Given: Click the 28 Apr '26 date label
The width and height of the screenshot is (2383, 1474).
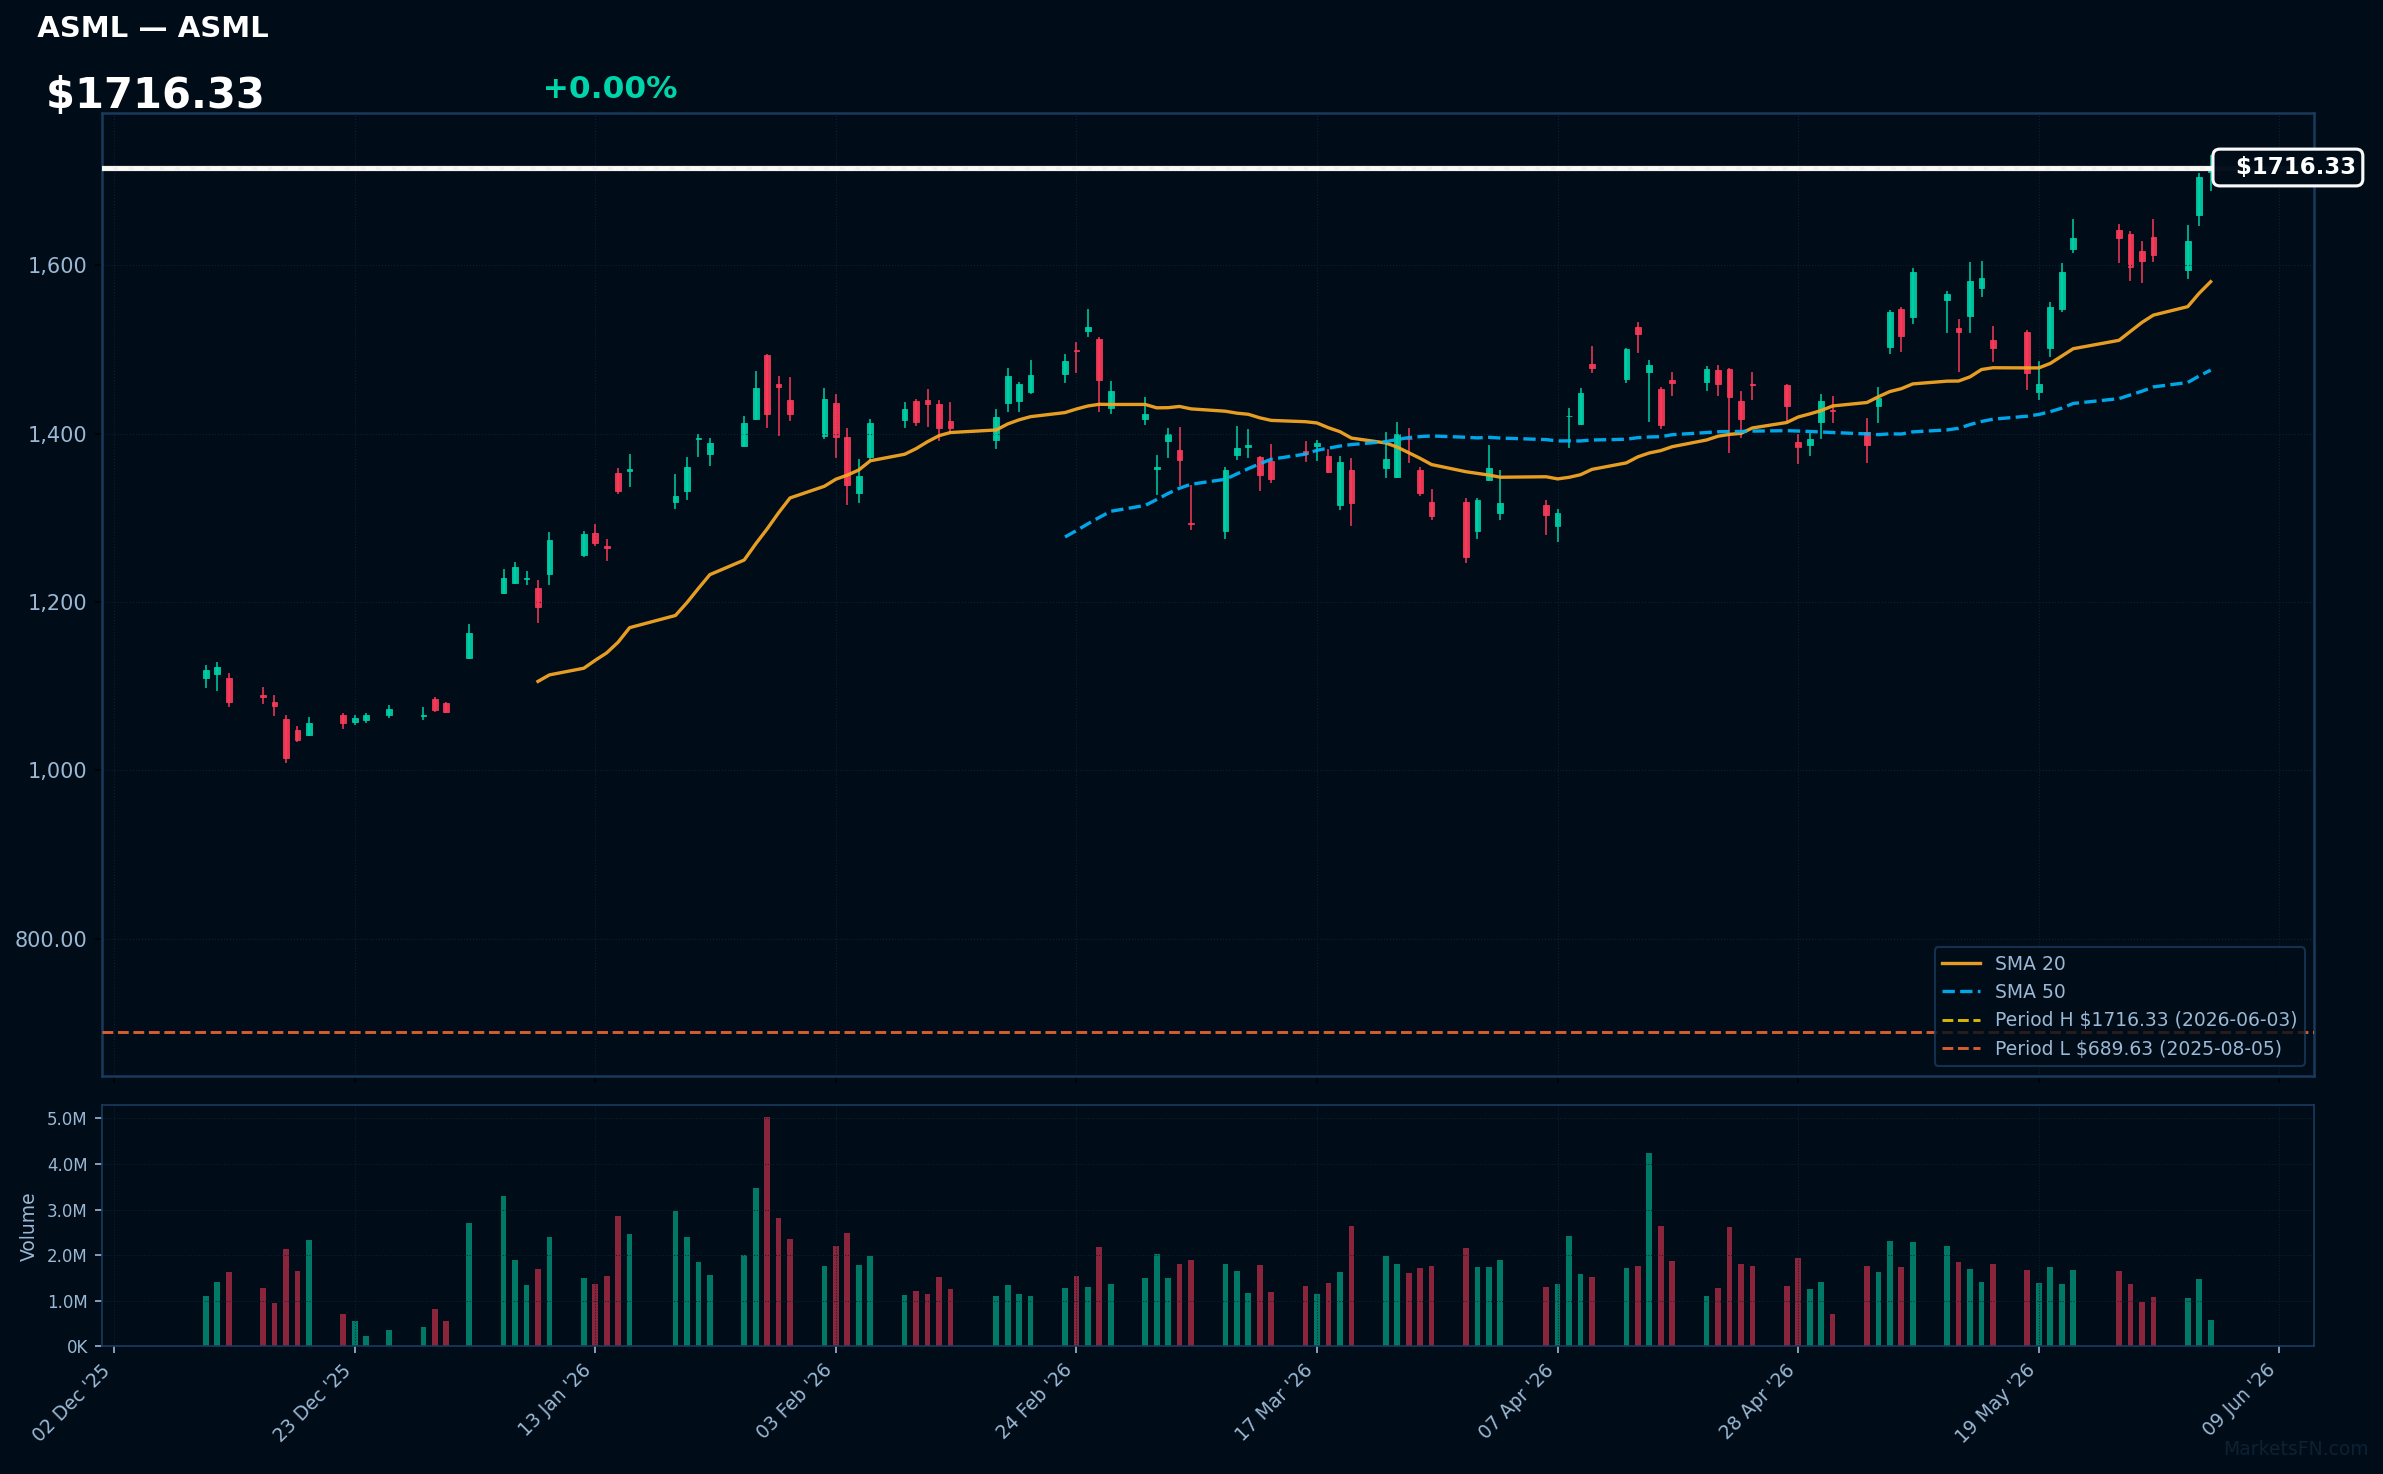Looking at the screenshot, I should pos(1757,1400).
